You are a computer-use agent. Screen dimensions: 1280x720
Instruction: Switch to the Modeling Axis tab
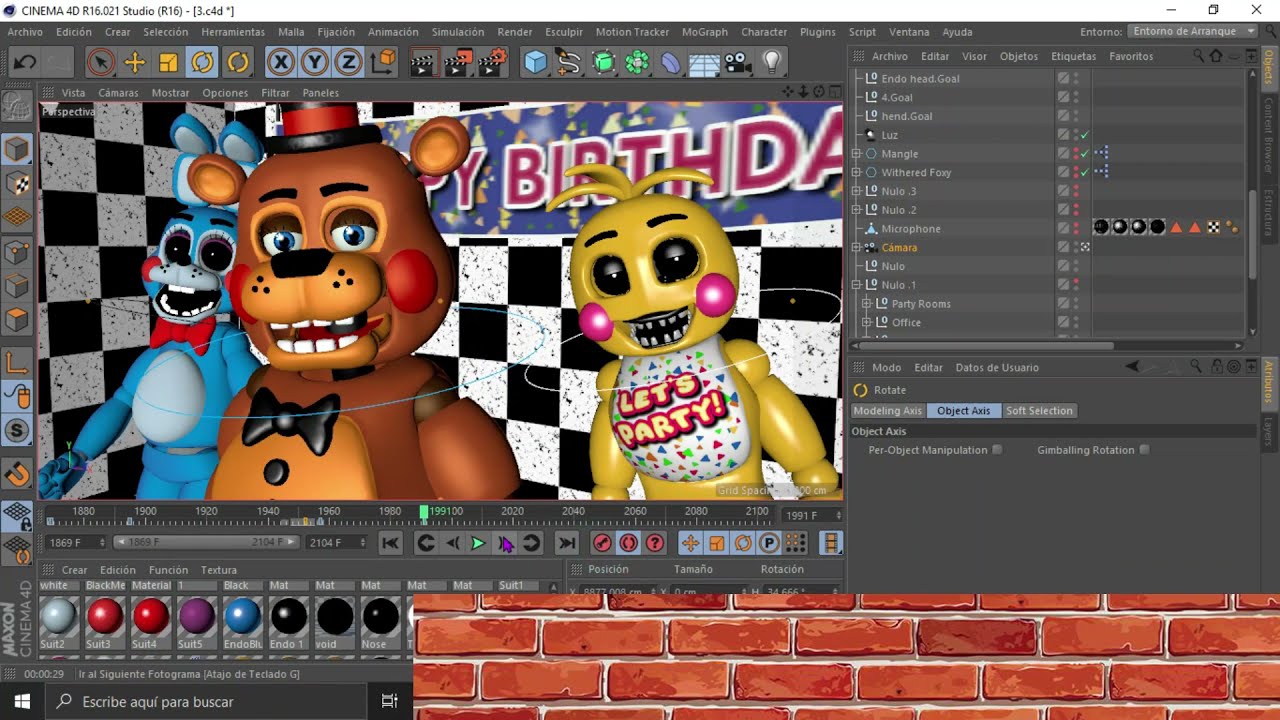coord(887,411)
